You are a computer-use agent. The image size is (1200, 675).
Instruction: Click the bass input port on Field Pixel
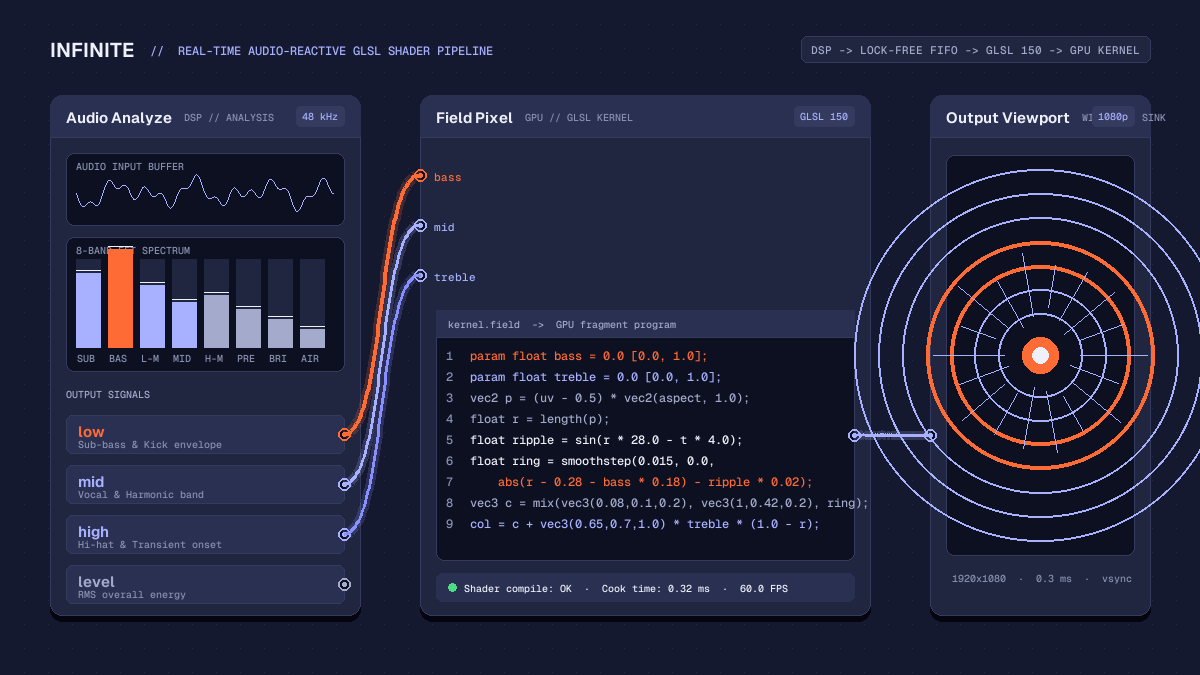(420, 176)
